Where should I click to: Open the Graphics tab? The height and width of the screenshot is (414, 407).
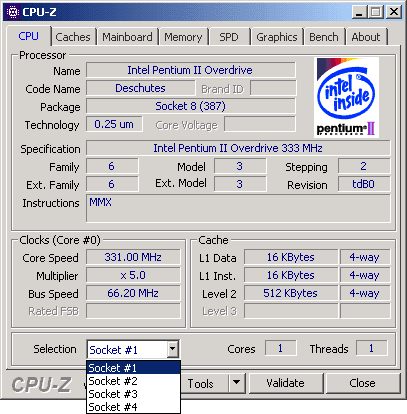tap(277, 37)
